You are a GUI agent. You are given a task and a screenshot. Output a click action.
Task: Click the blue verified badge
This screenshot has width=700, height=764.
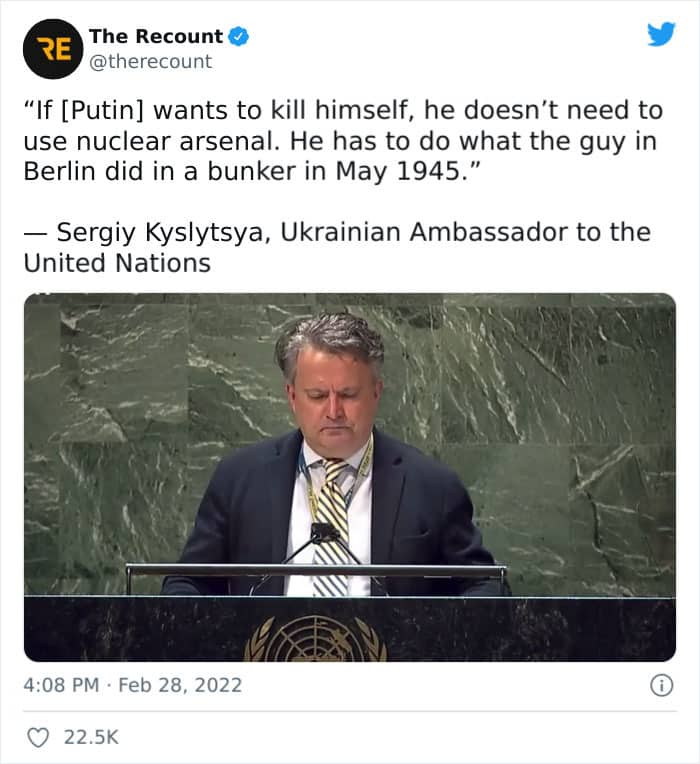point(239,37)
